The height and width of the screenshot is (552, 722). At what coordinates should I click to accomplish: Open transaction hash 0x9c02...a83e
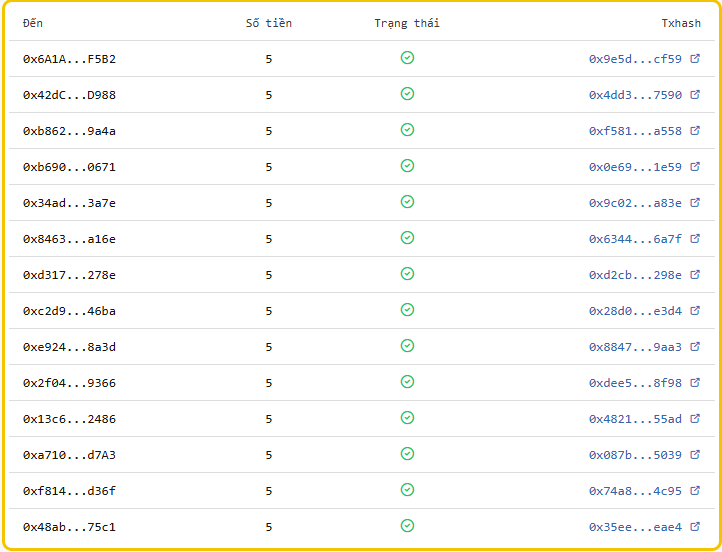coord(635,203)
